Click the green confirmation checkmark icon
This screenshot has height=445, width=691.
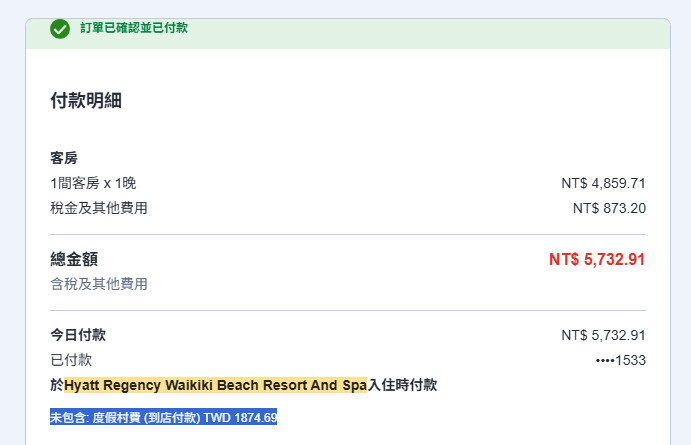(60, 29)
